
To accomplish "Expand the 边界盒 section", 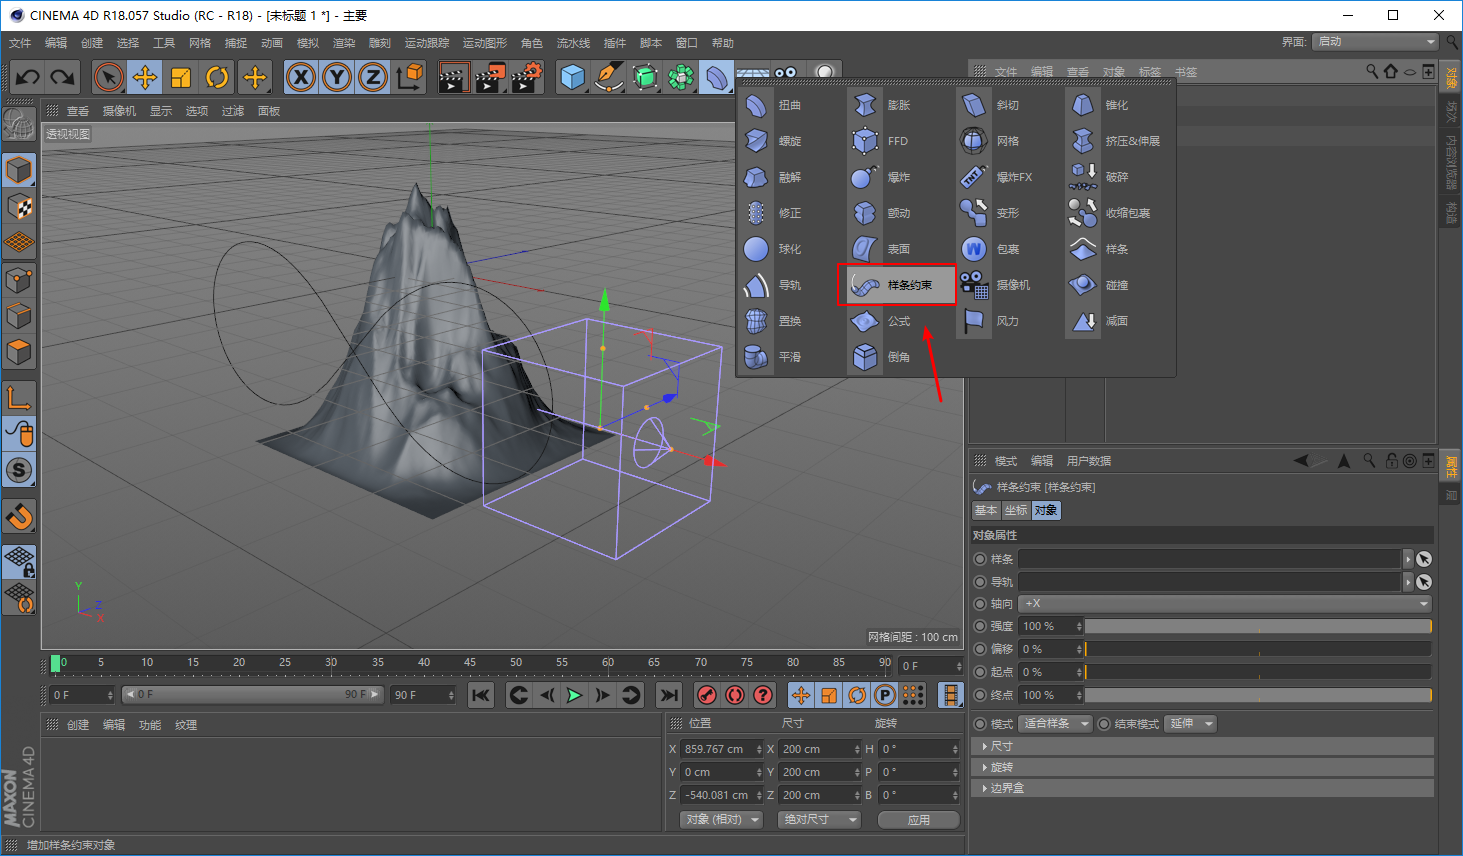I will [x=1202, y=788].
